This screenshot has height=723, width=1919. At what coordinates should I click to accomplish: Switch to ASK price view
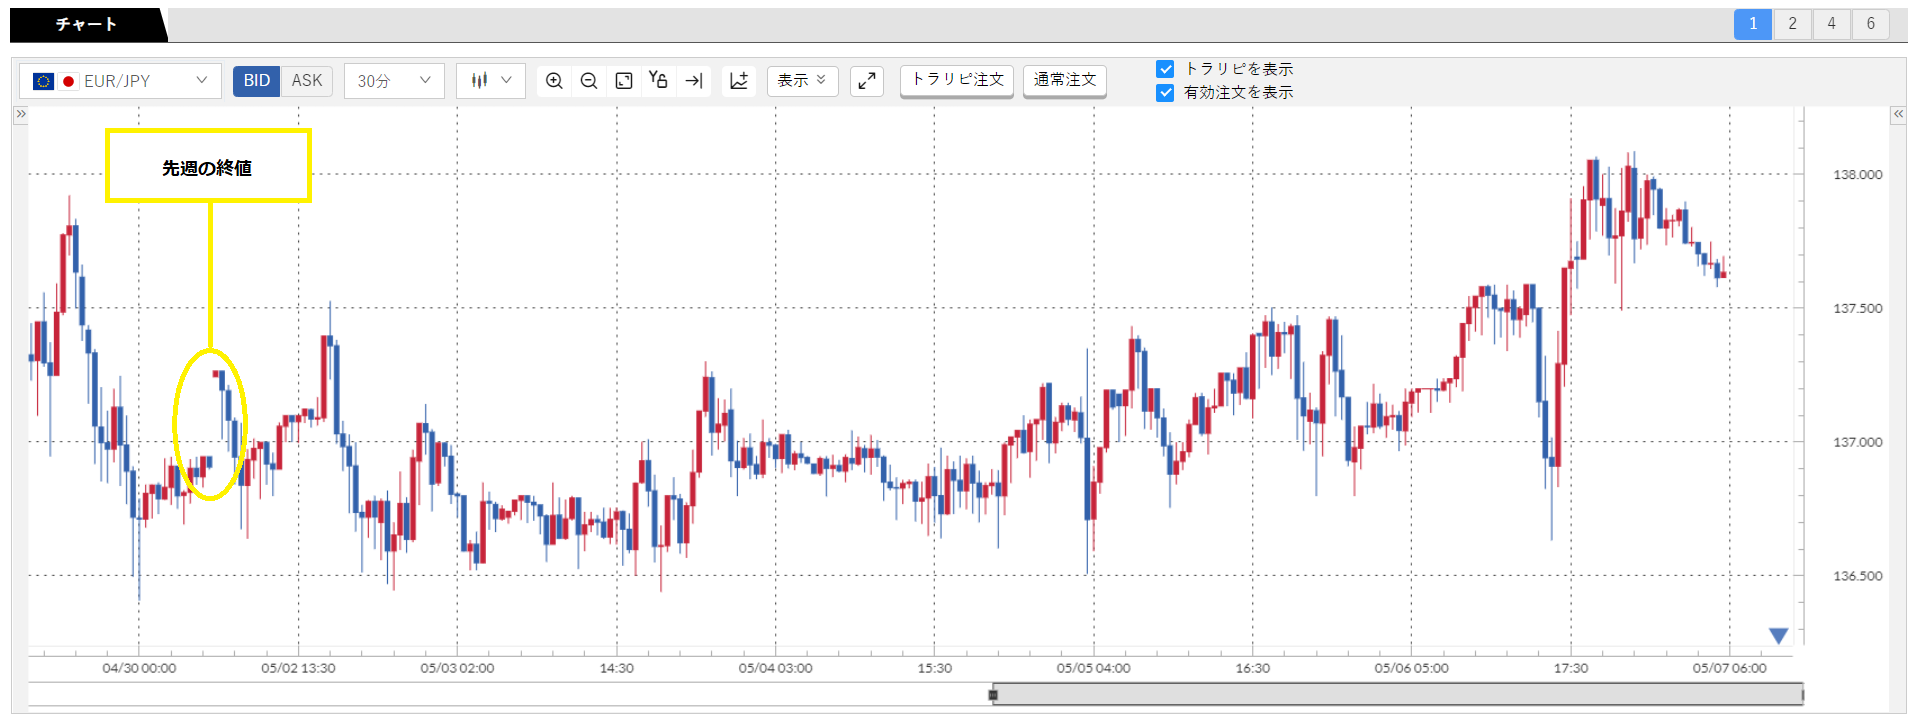click(x=307, y=81)
